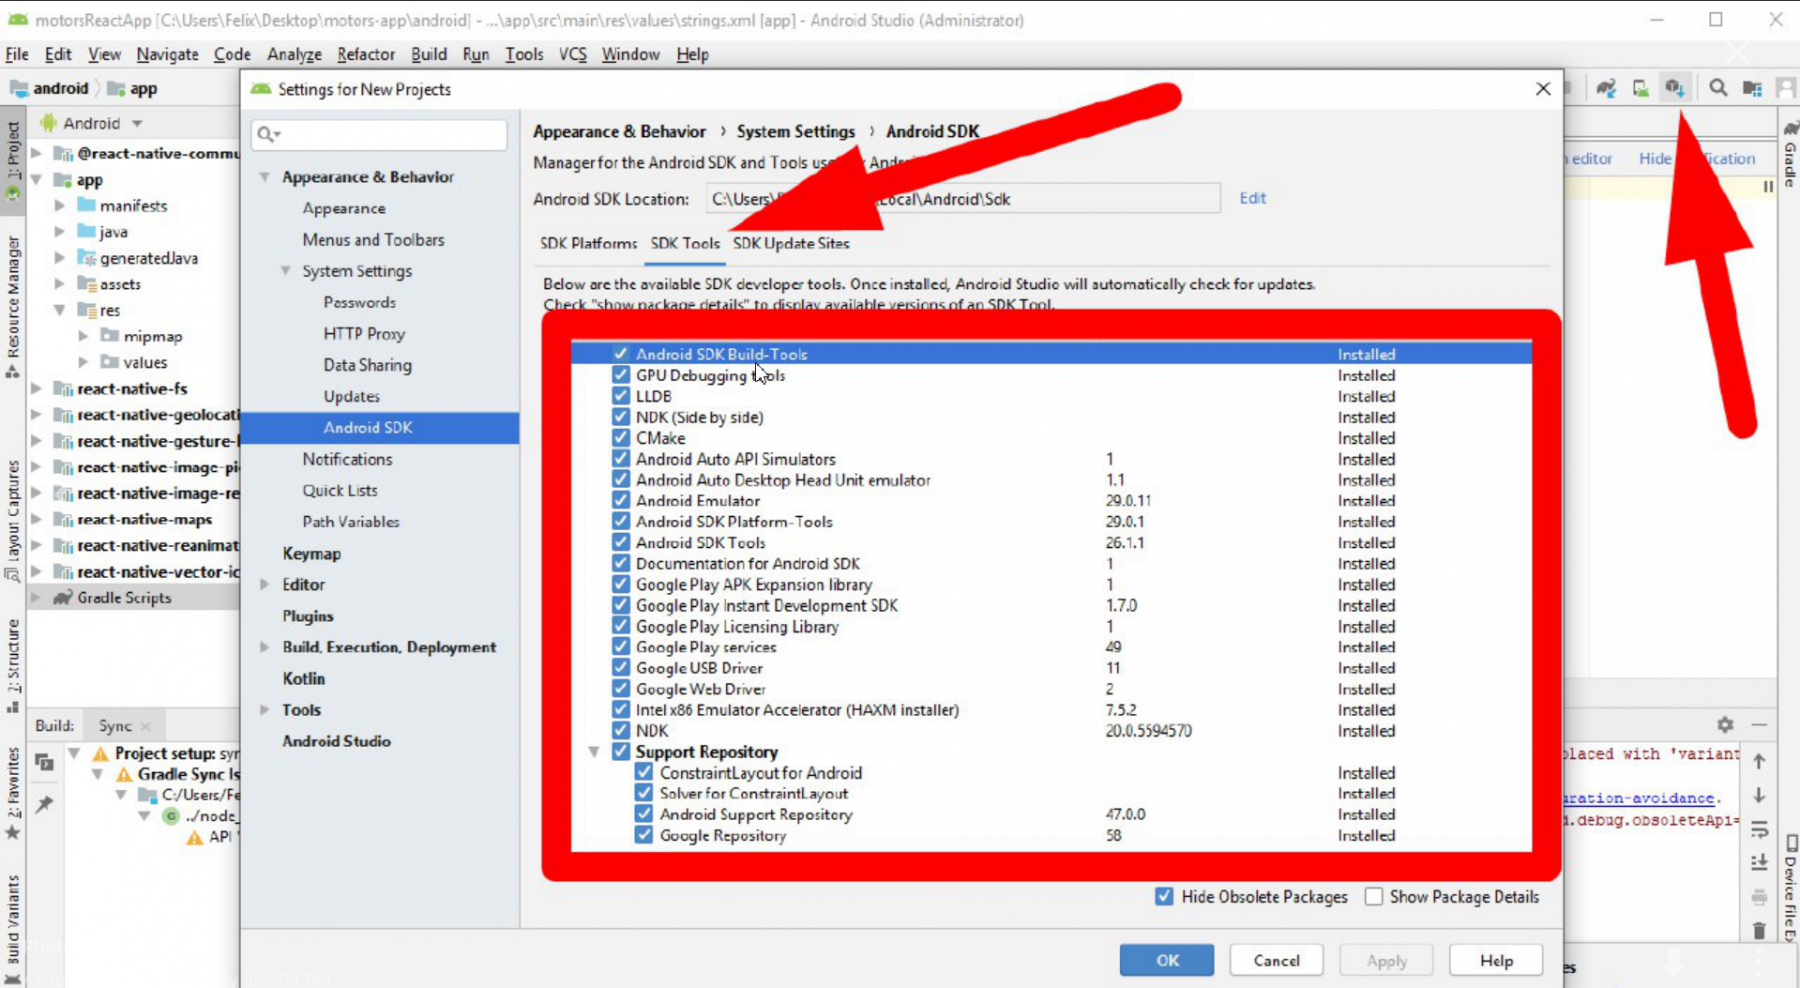Screen dimensions: 1800x988
Task: Click the pin tab icon in Build panel
Action: click(44, 804)
